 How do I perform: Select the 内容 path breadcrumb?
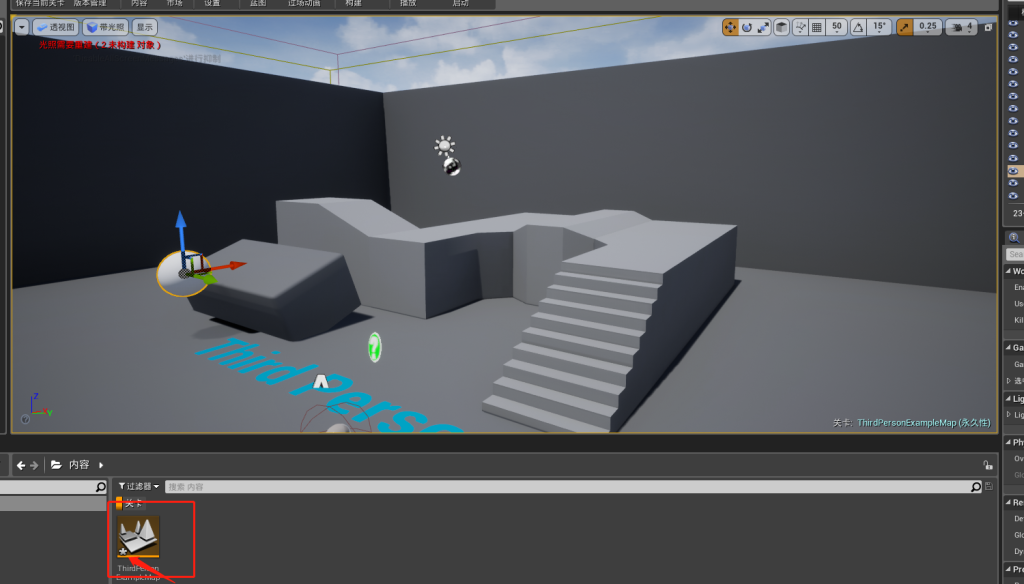(79, 465)
